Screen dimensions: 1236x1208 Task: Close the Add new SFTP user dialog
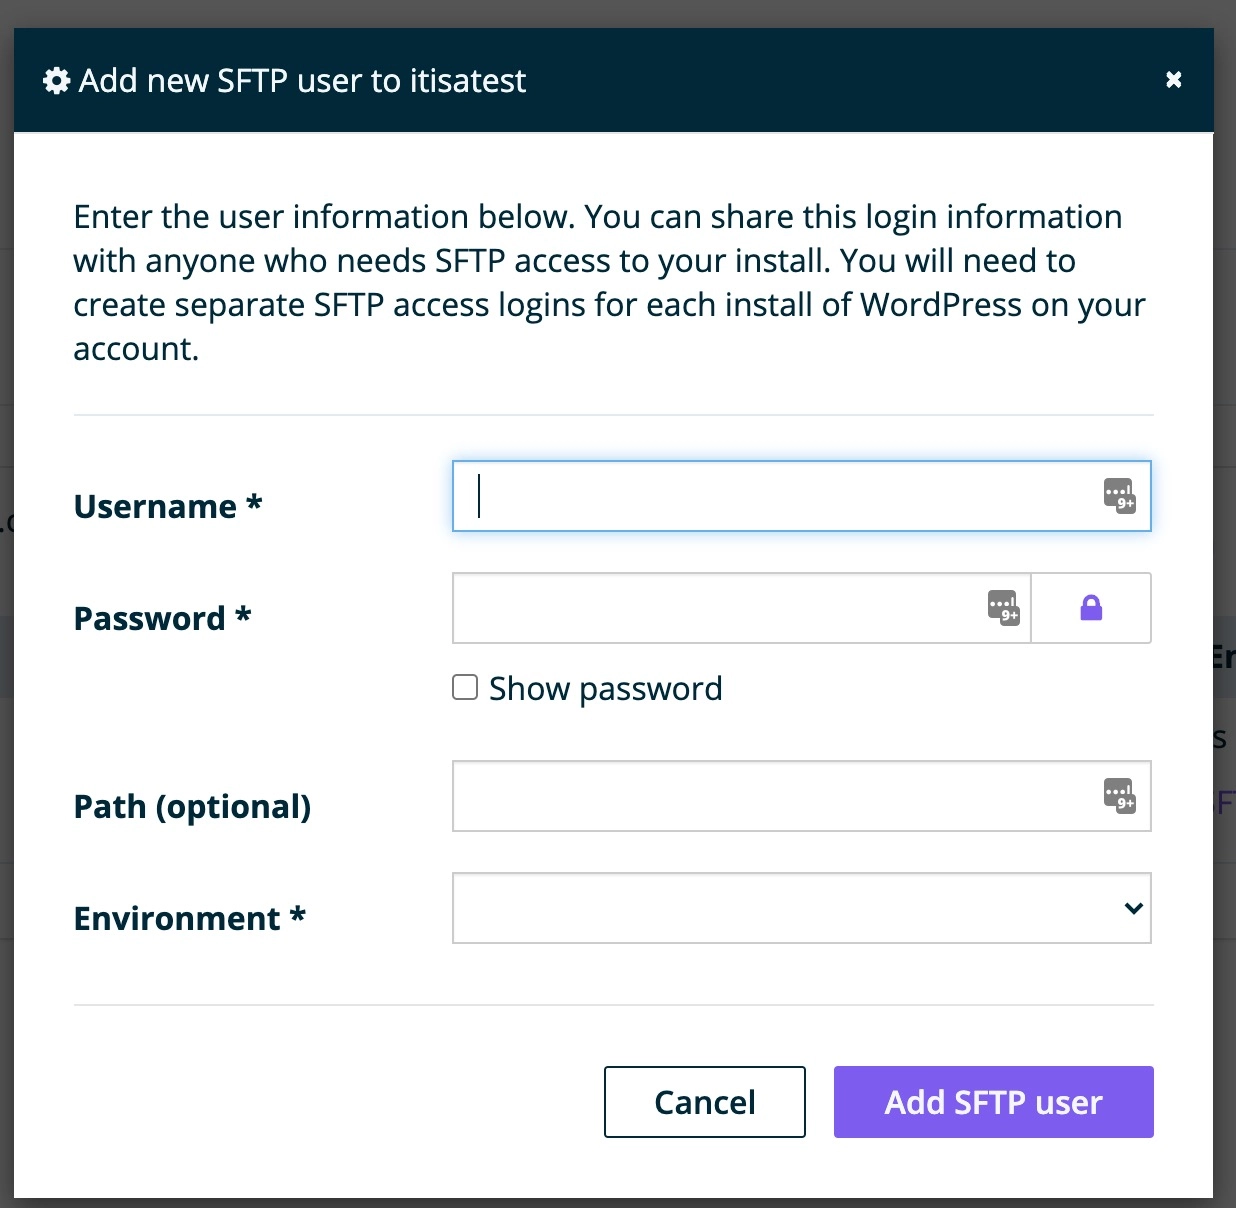pos(1174,79)
